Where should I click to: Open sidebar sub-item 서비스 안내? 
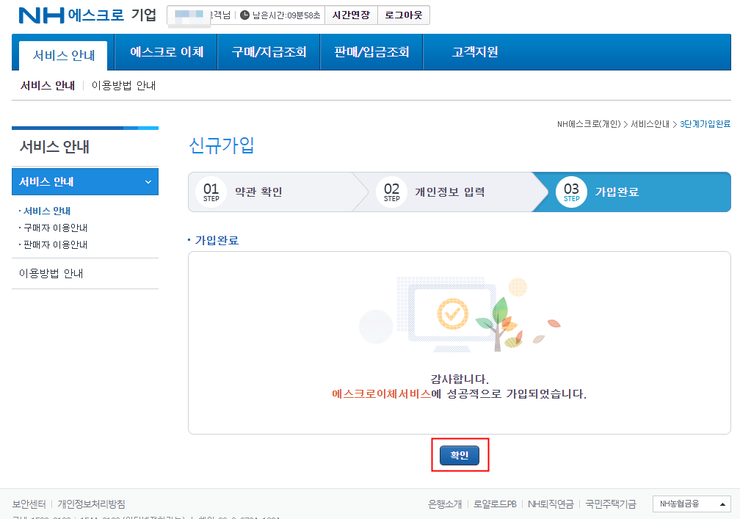[47, 211]
